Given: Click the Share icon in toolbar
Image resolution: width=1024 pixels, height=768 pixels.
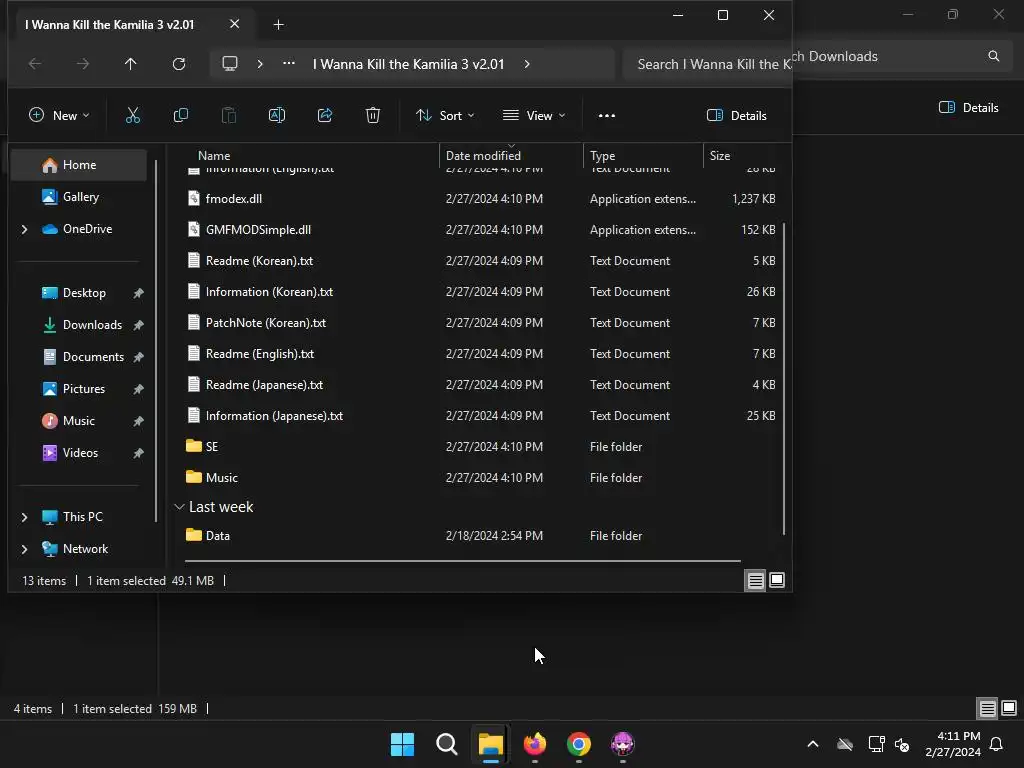Looking at the screenshot, I should point(325,116).
